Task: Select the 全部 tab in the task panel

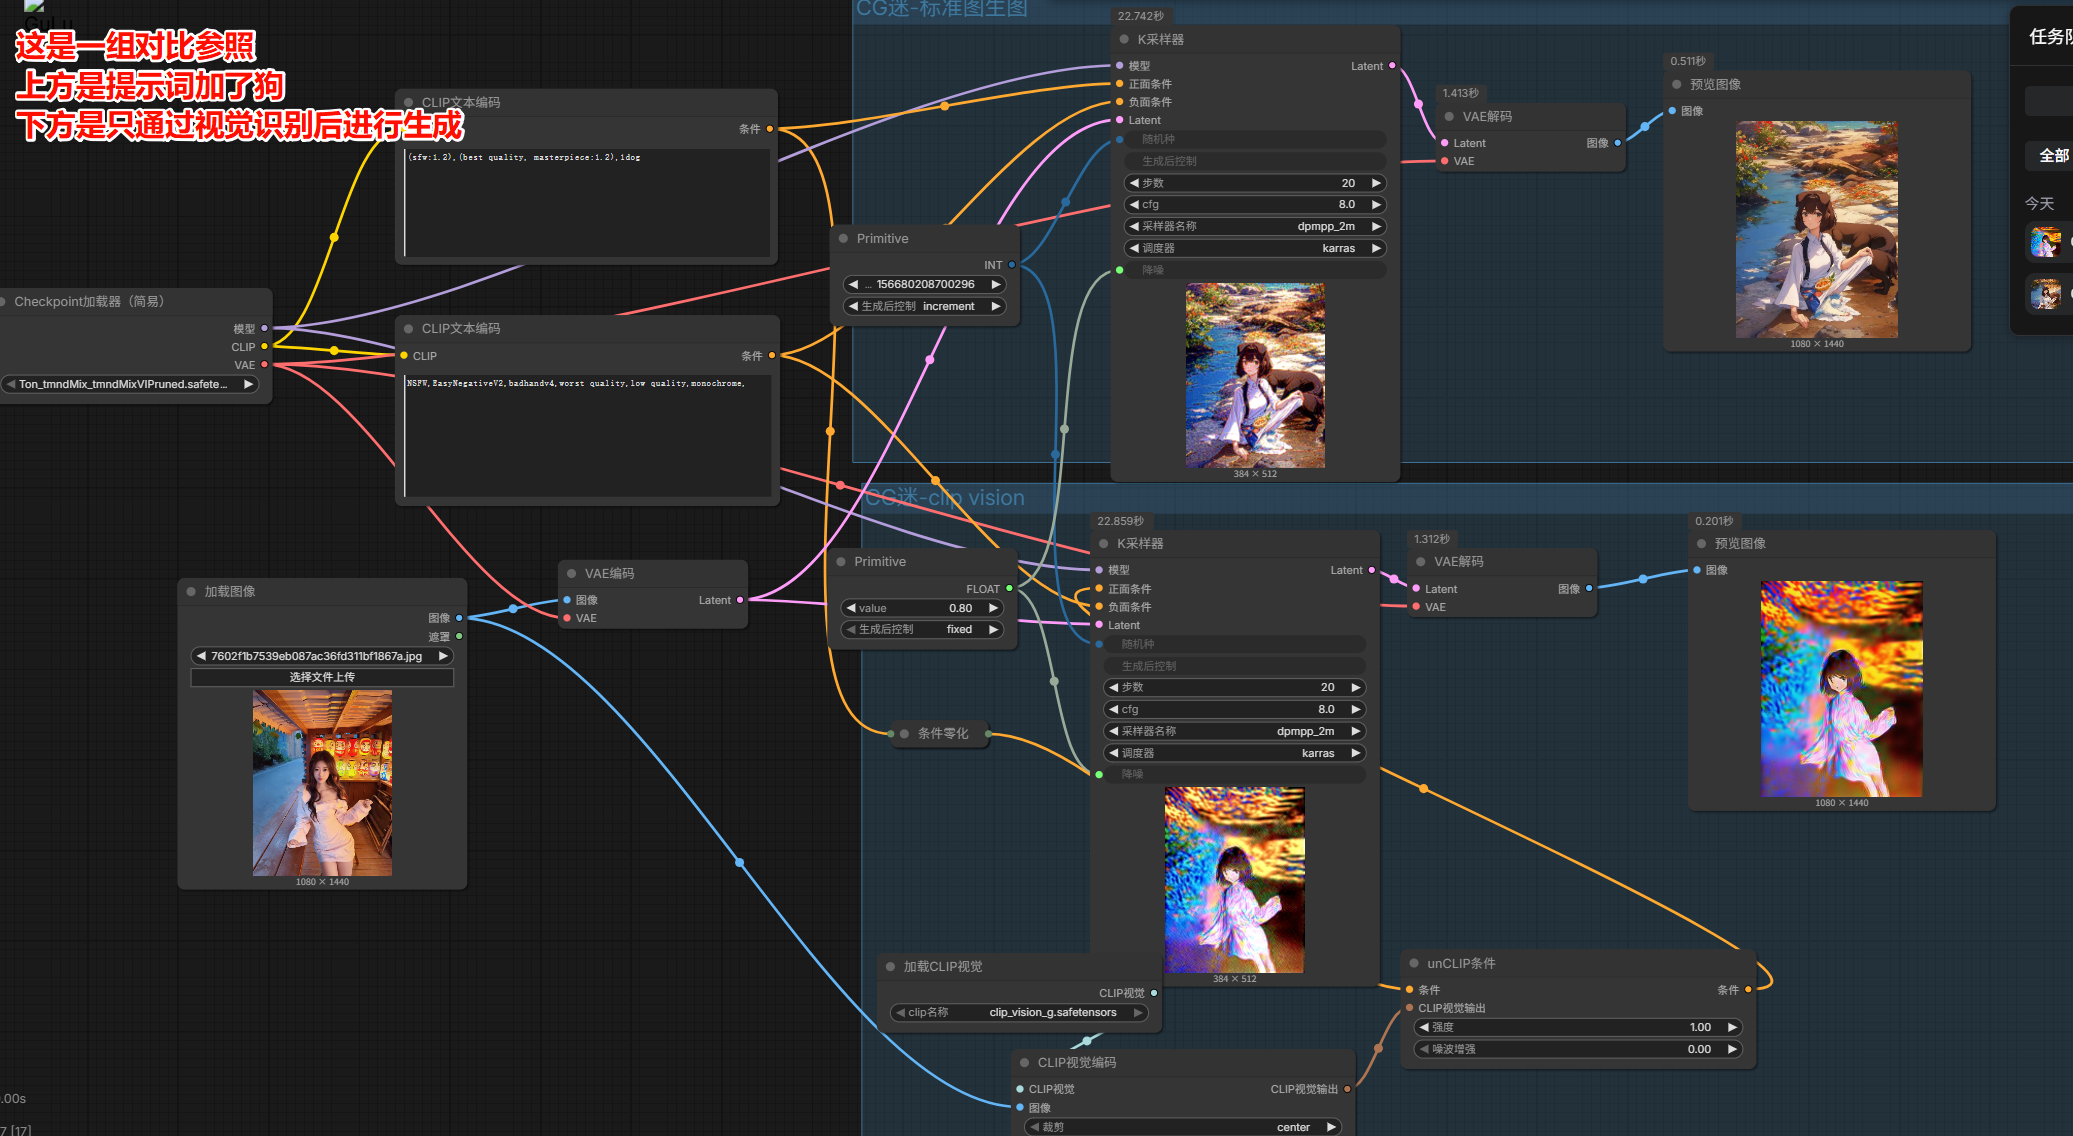Action: [2053, 155]
